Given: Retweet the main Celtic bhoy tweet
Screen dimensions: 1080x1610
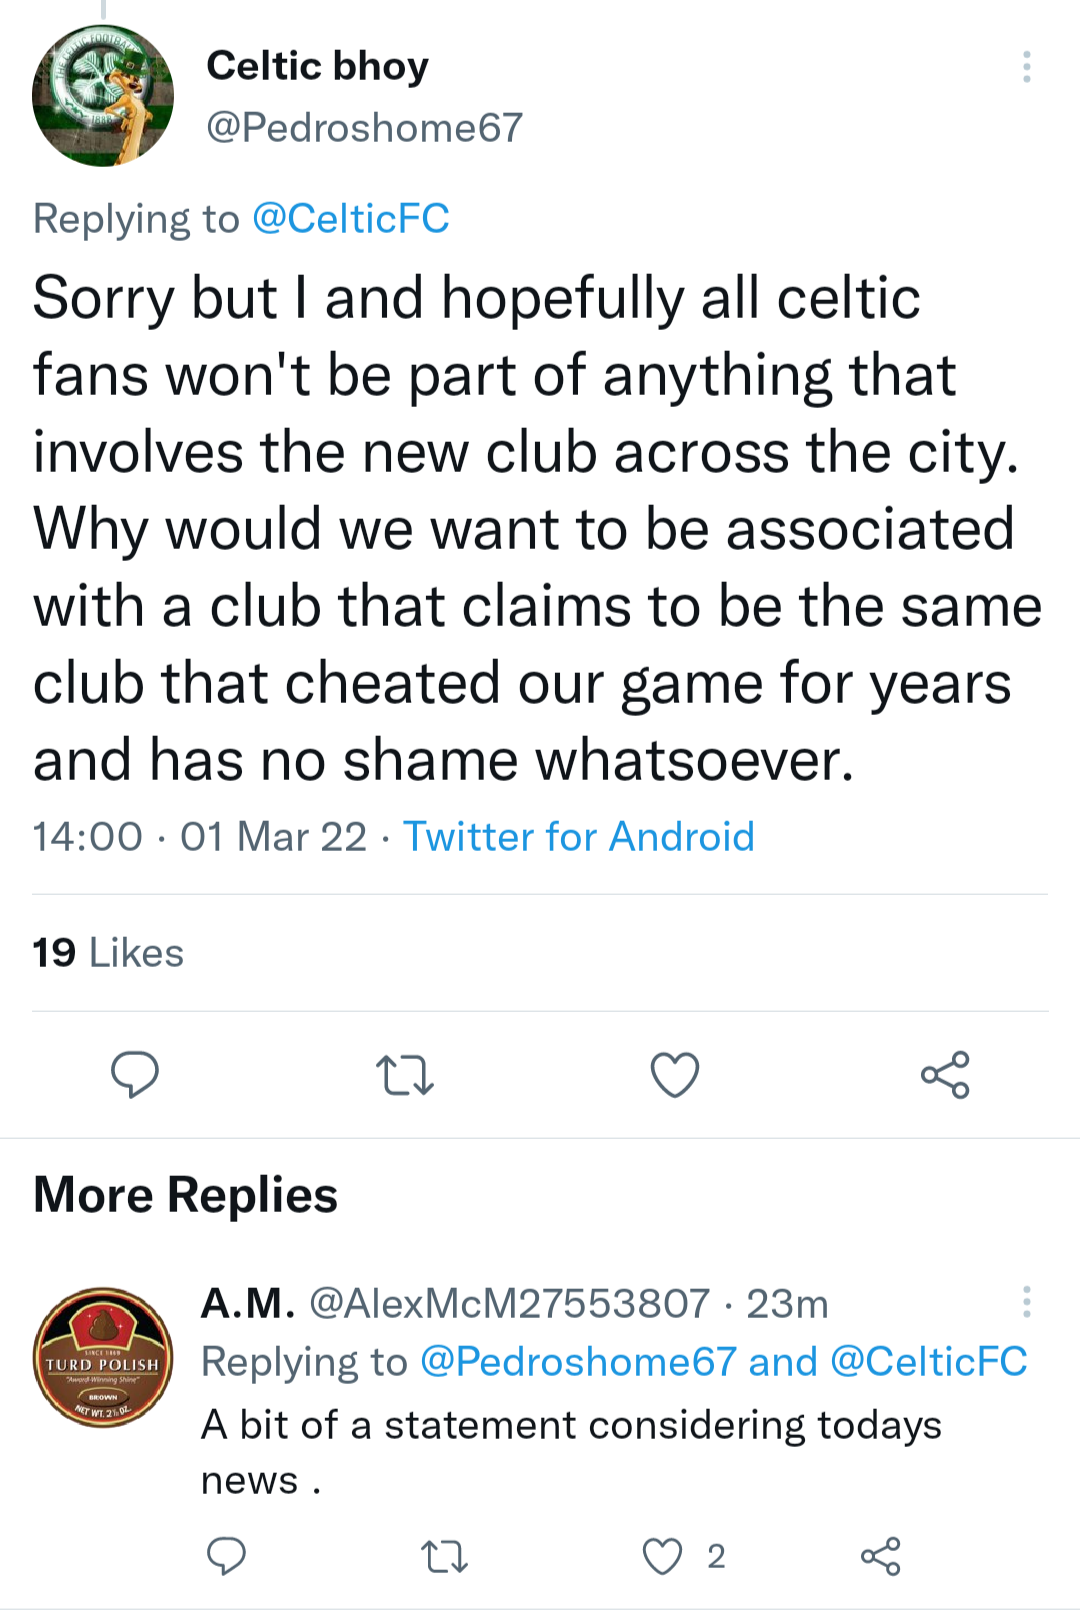Looking at the screenshot, I should (405, 1076).
